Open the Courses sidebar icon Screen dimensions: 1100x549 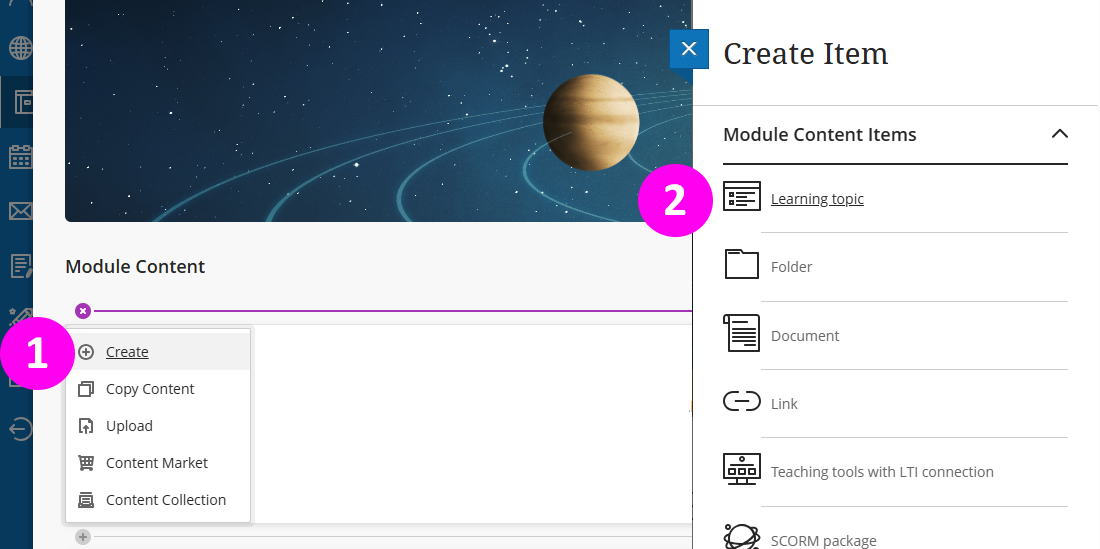(23, 102)
